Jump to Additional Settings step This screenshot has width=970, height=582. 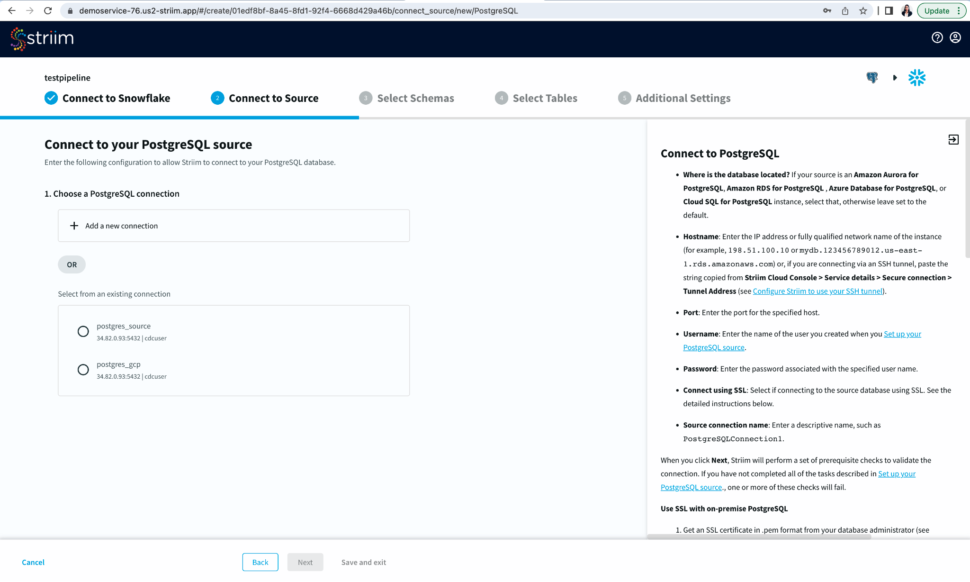tap(674, 98)
